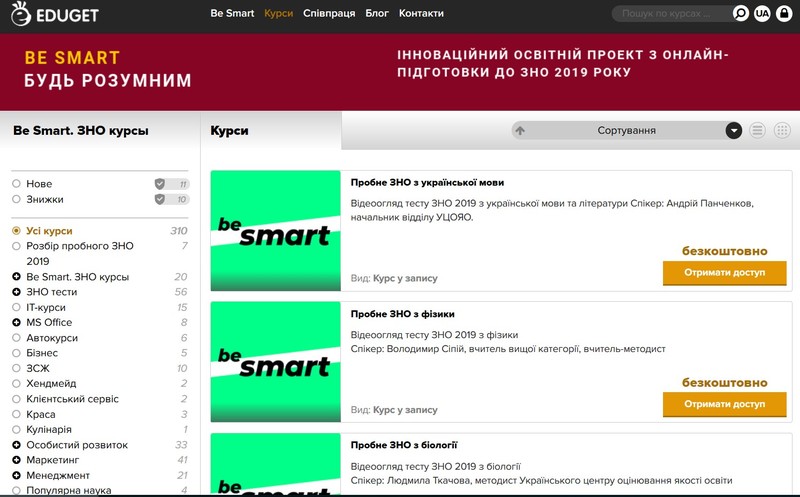The height and width of the screenshot is (497, 800).
Task: Click the EDUGET logo
Action: [55, 14]
